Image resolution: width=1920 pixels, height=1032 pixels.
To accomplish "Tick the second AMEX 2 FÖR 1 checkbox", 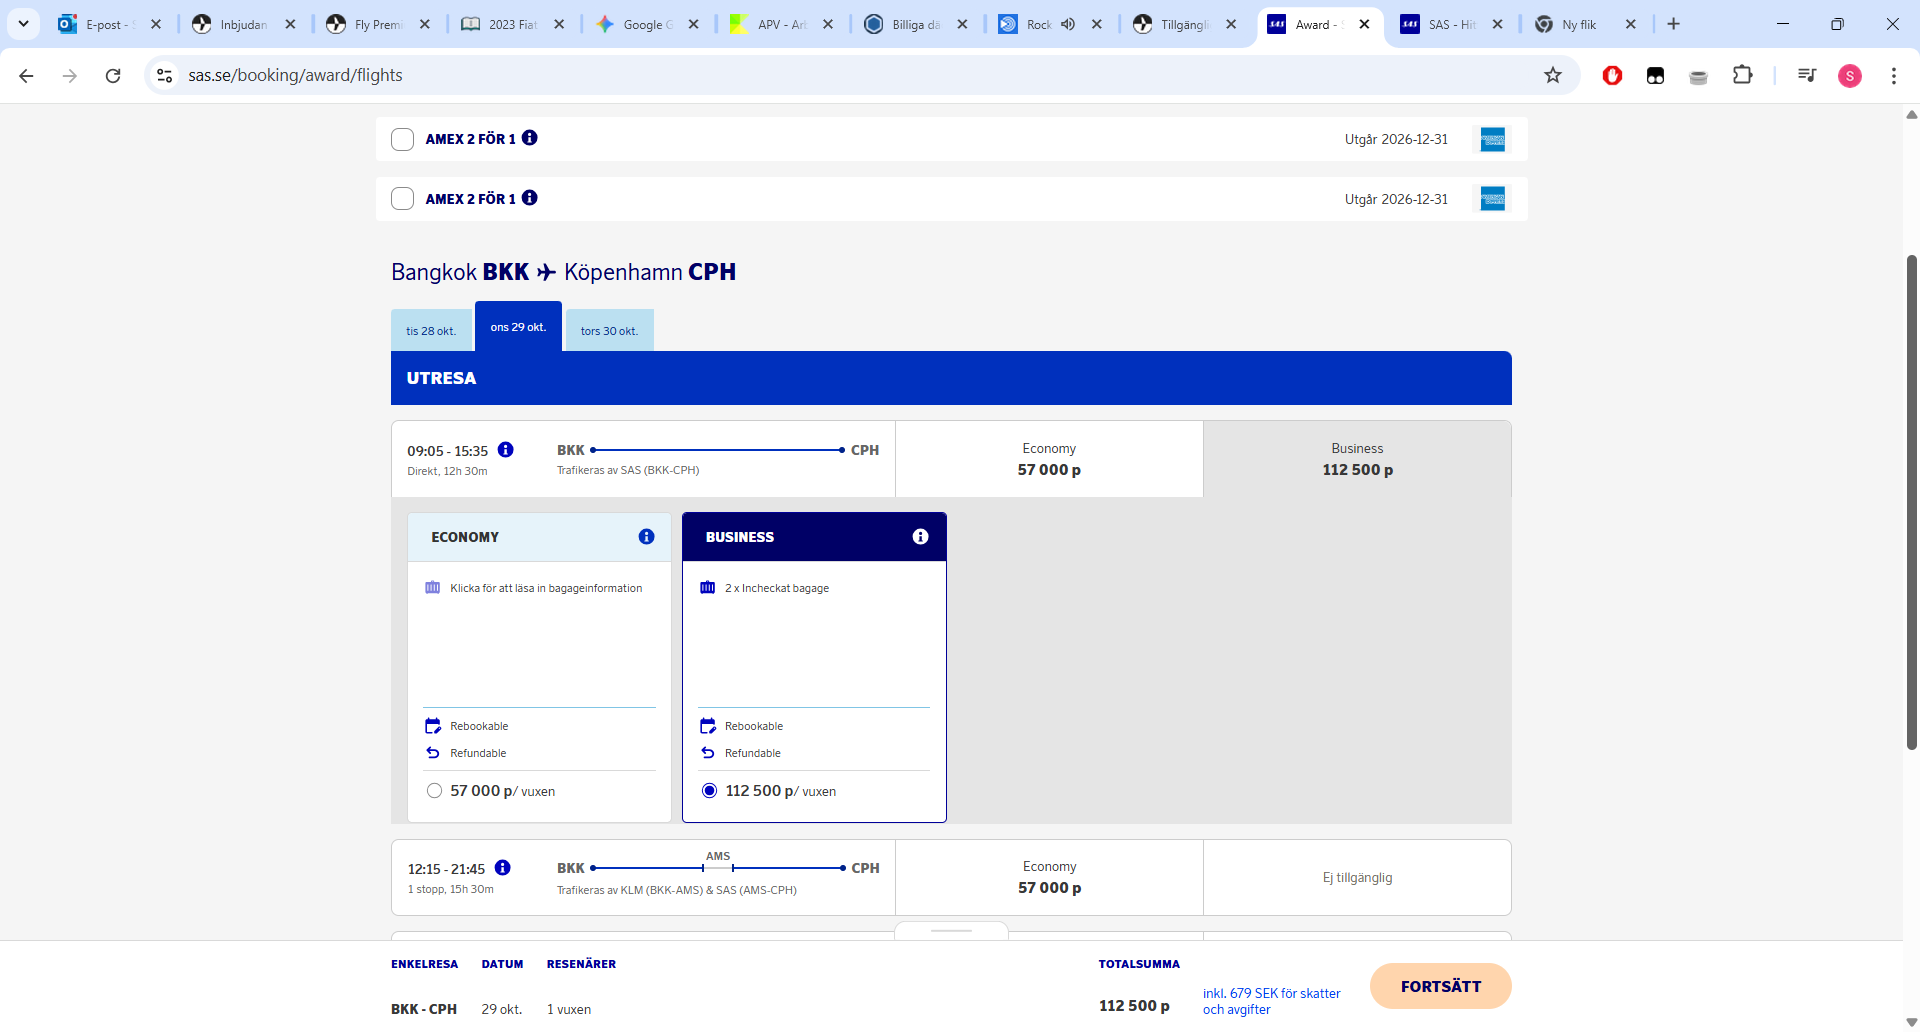I will [x=403, y=199].
